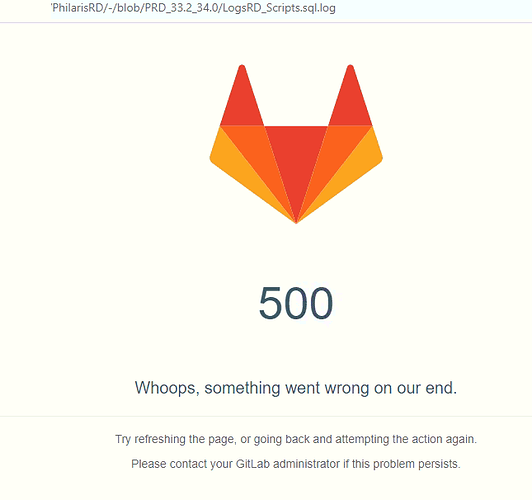Click the 'Whoops, something went wrong' heading
The width and height of the screenshot is (532, 500).
(296, 388)
